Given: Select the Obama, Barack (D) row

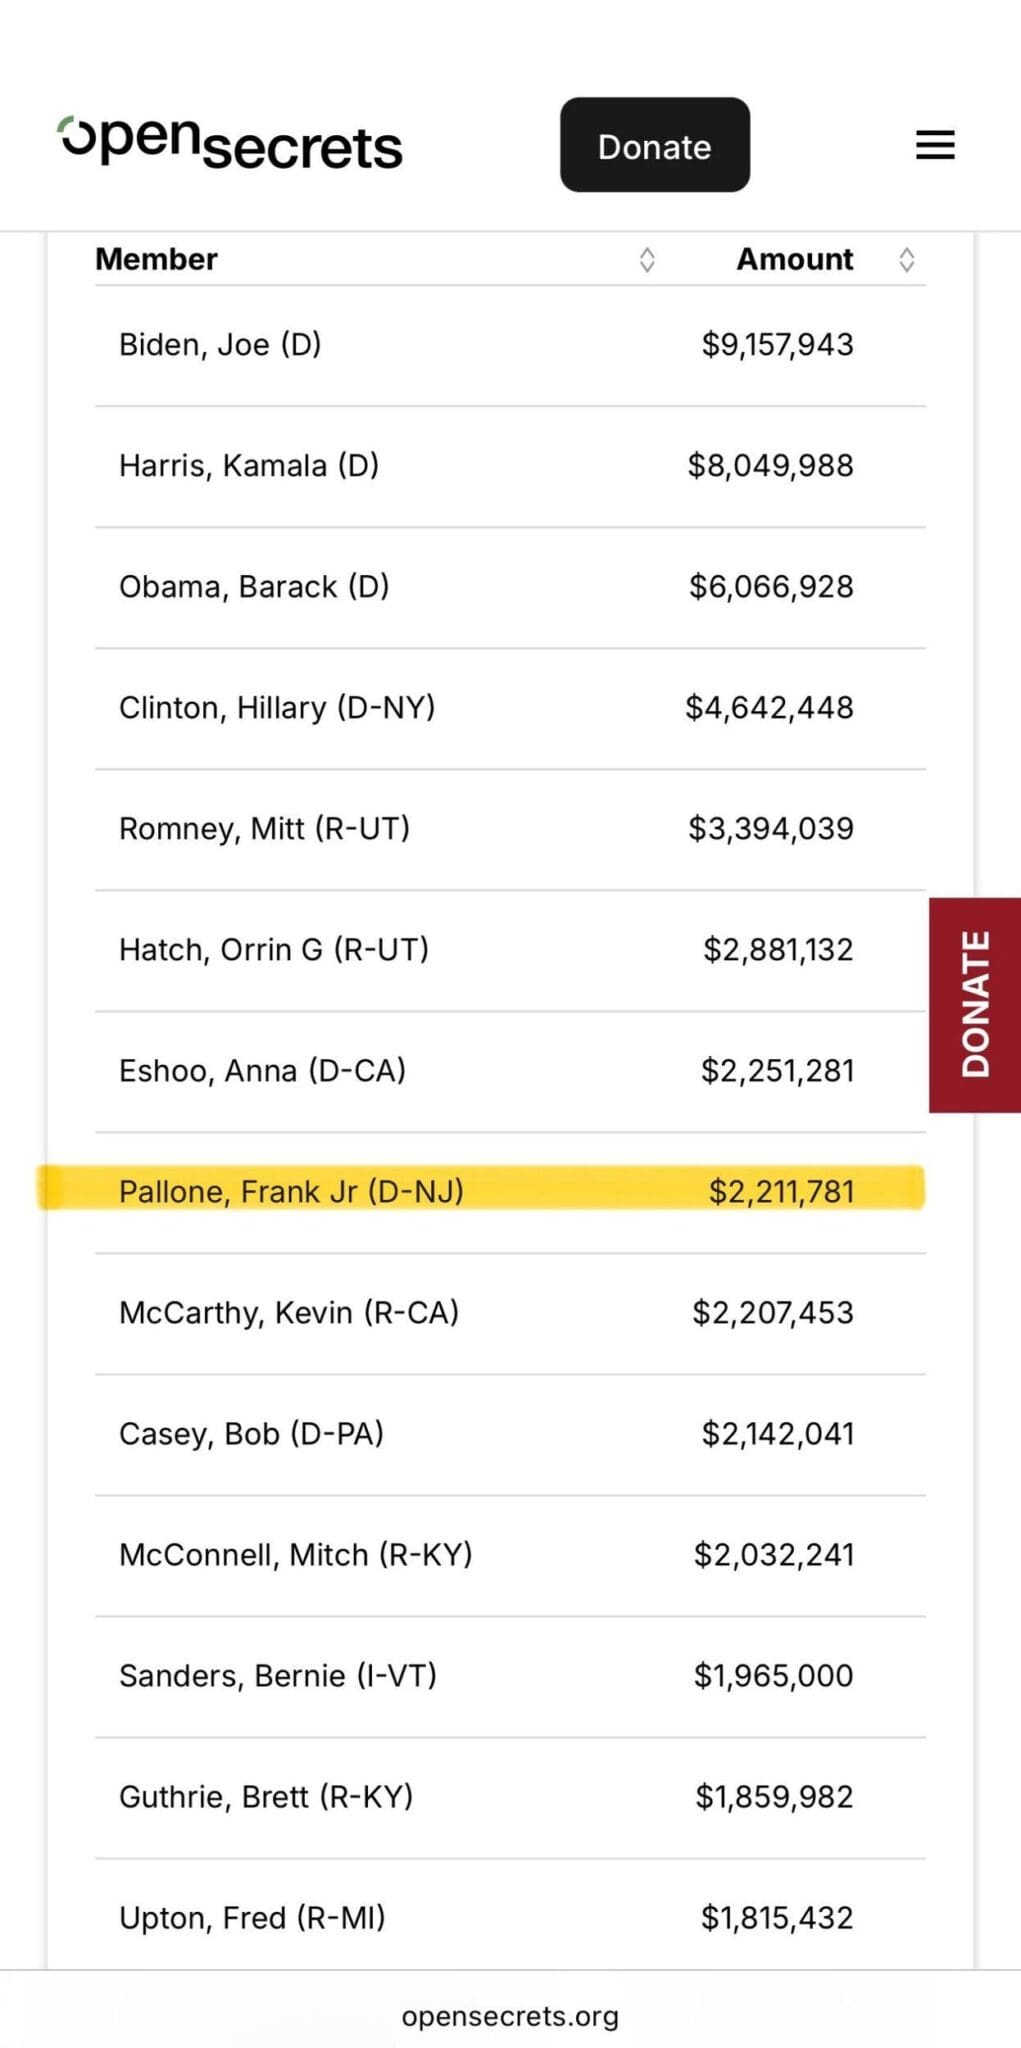Looking at the screenshot, I should pyautogui.click(x=254, y=587).
